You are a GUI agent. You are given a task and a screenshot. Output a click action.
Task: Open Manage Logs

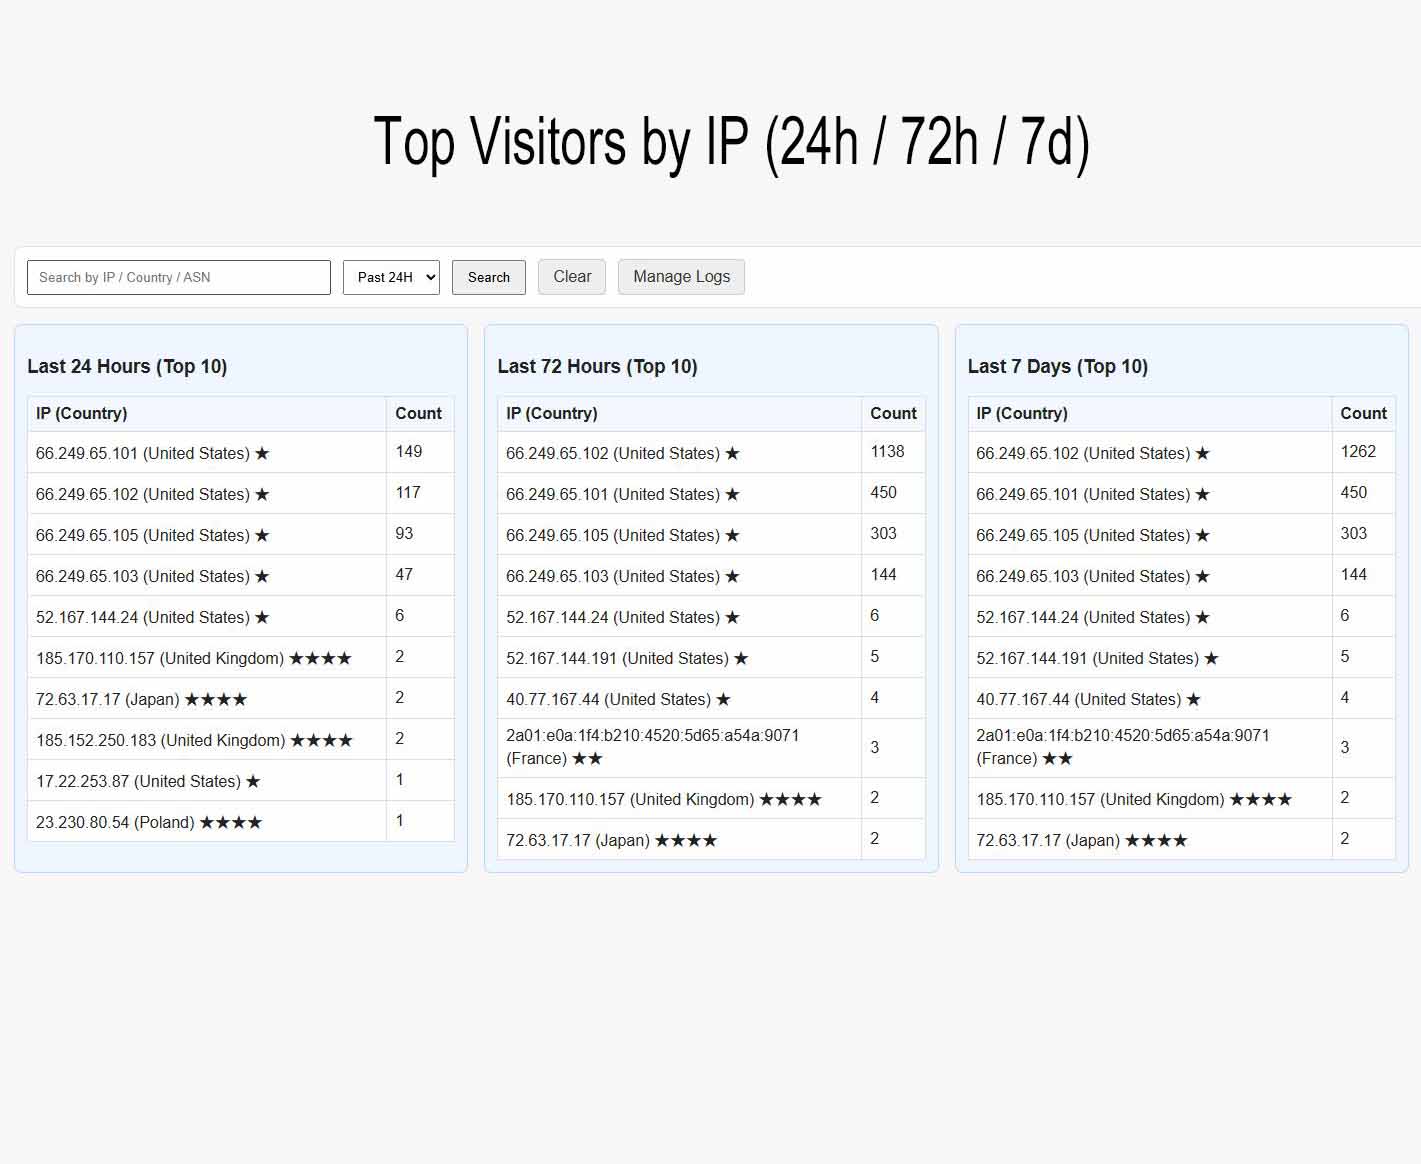[681, 277]
